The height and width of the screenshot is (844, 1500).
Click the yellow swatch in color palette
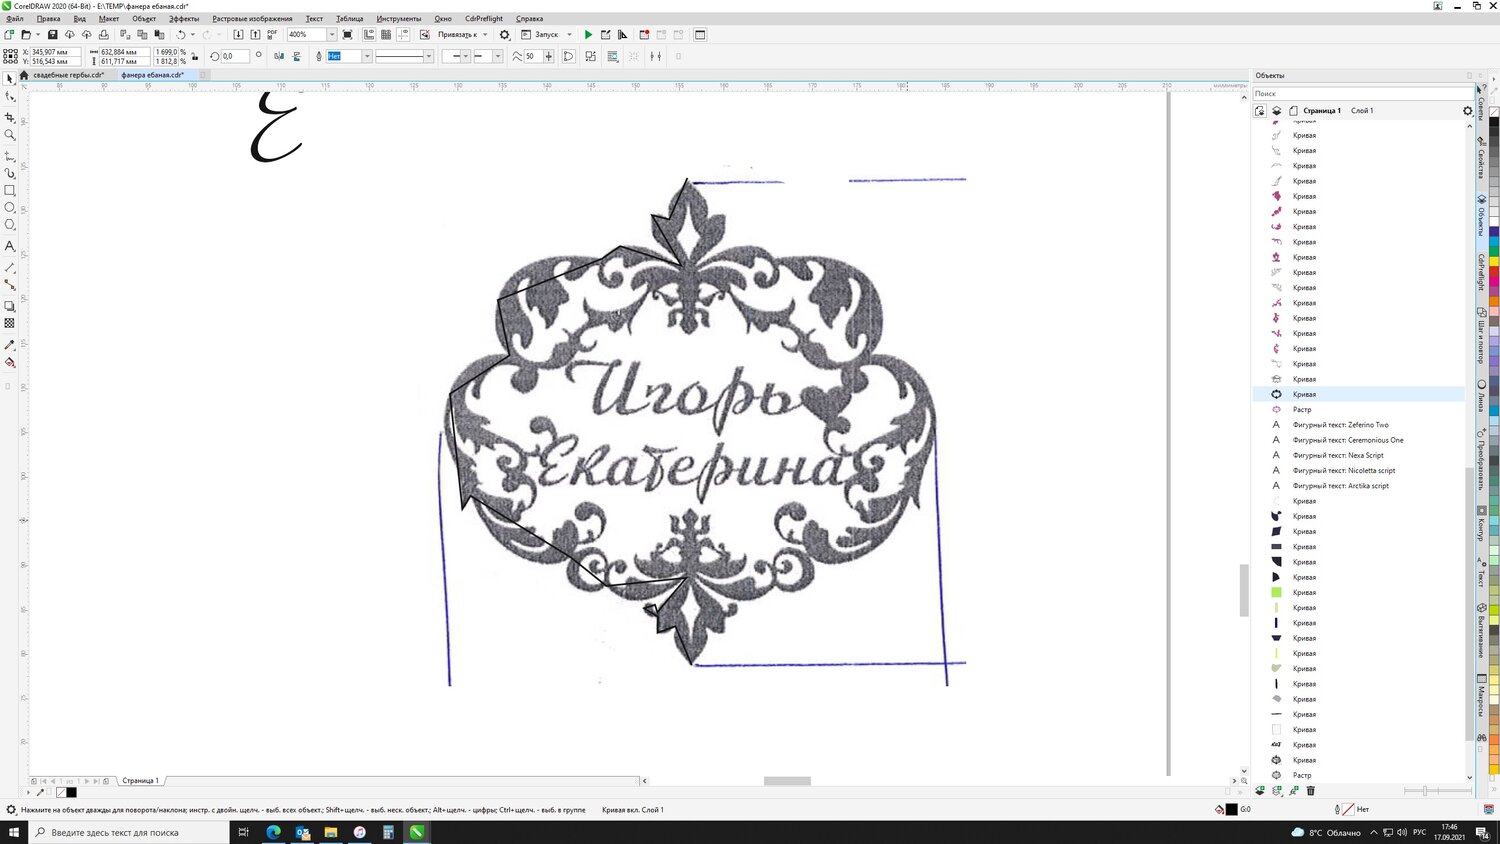pyautogui.click(x=1494, y=262)
